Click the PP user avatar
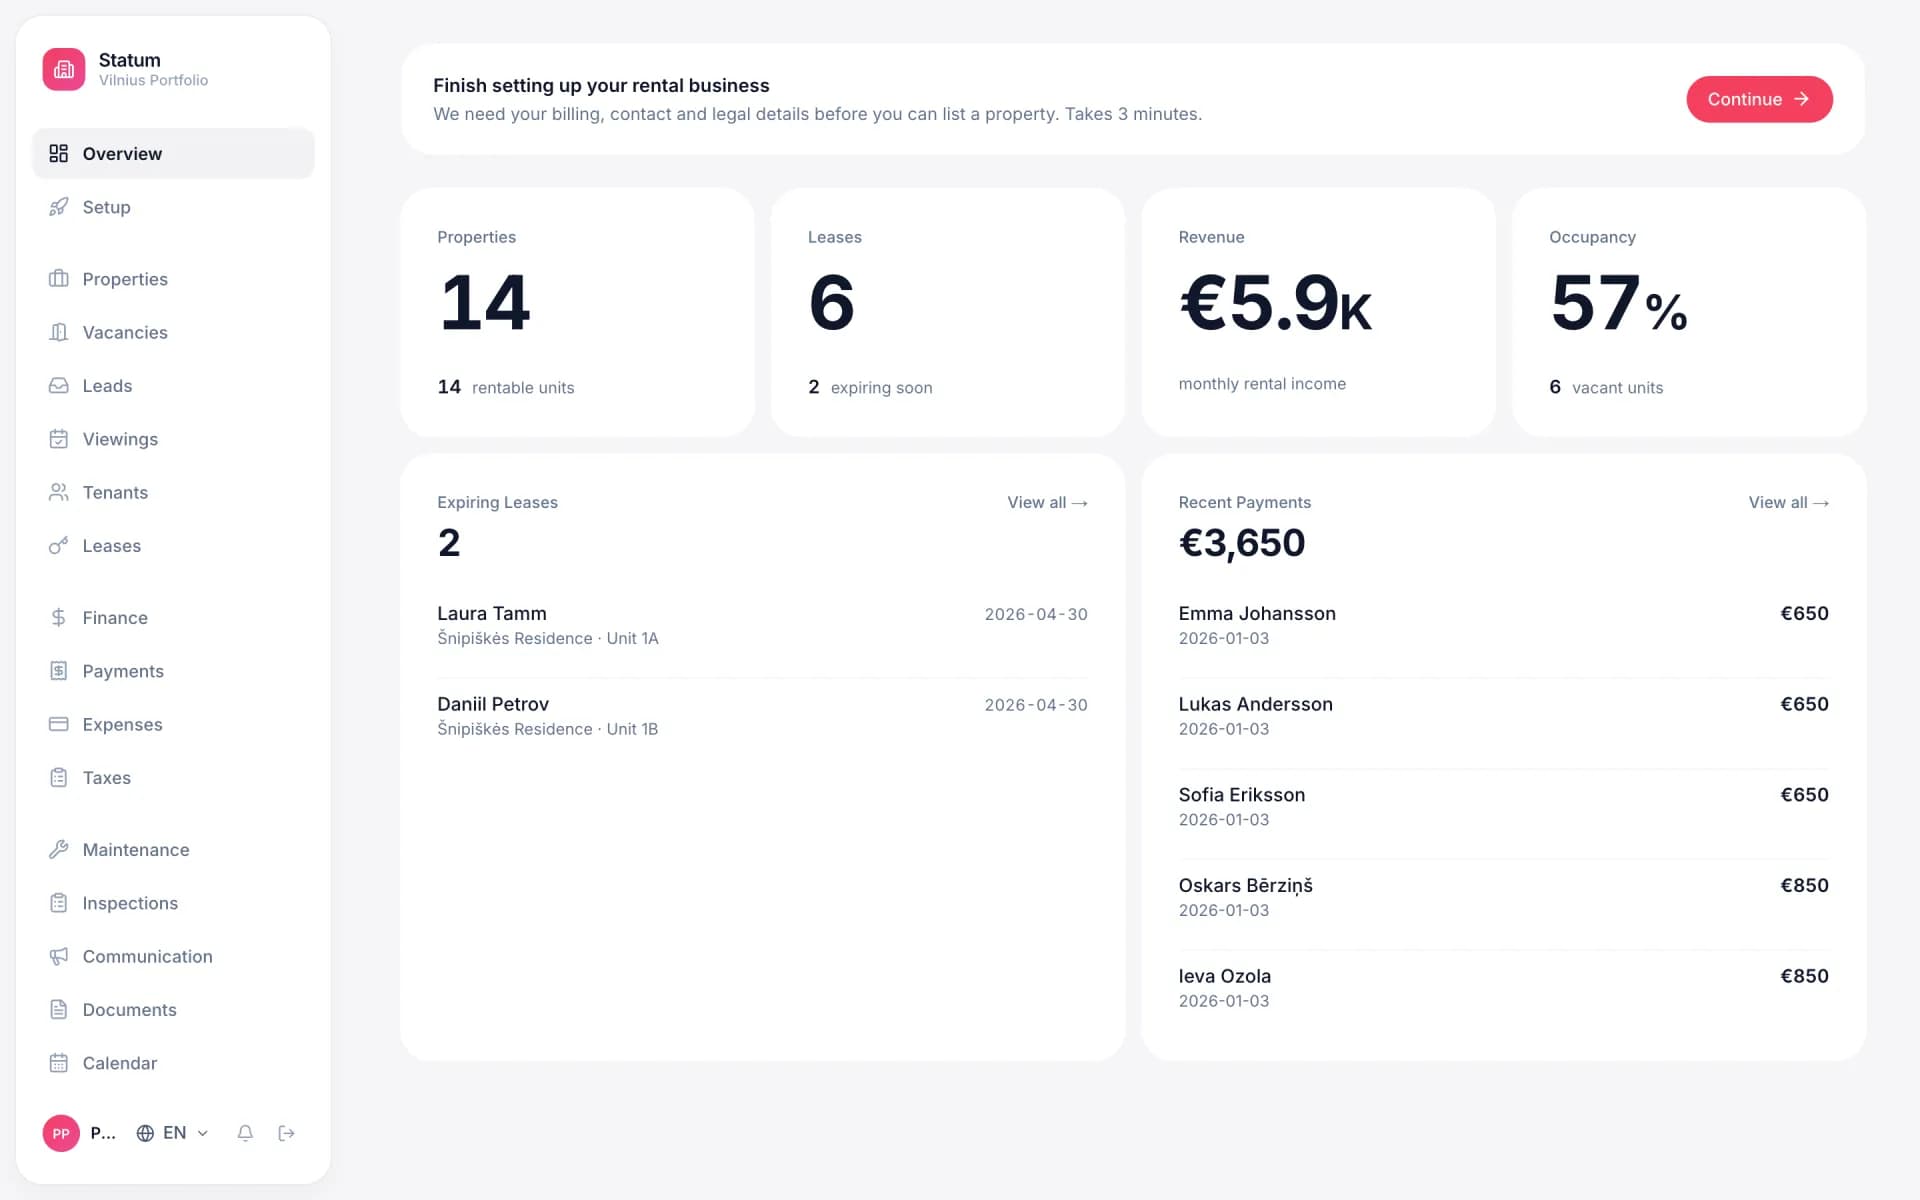 click(61, 1133)
